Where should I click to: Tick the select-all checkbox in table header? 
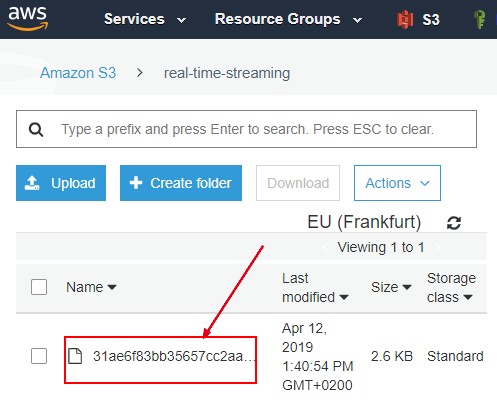[x=39, y=287]
